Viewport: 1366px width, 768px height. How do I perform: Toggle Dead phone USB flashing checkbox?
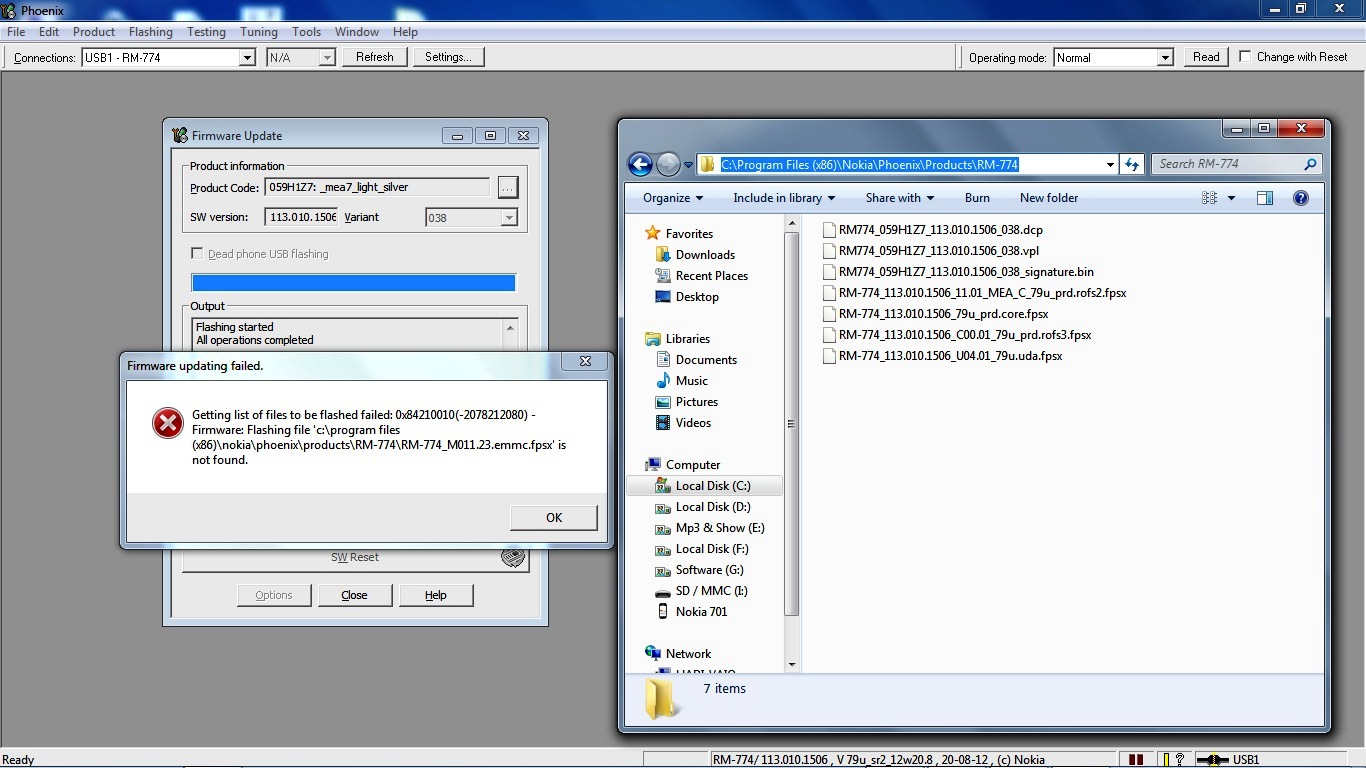click(197, 254)
